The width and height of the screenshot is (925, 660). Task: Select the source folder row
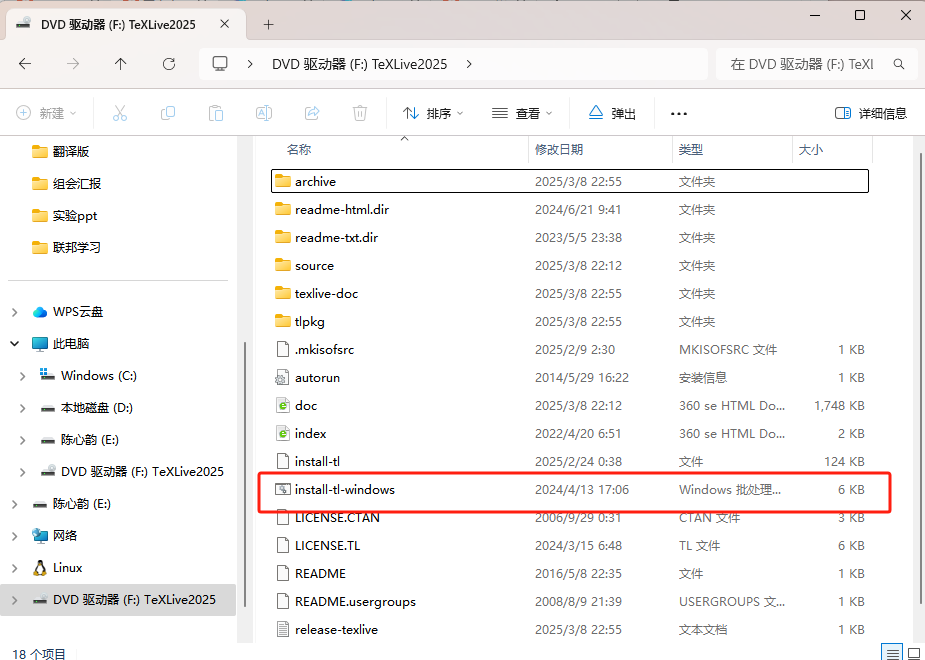click(x=570, y=265)
